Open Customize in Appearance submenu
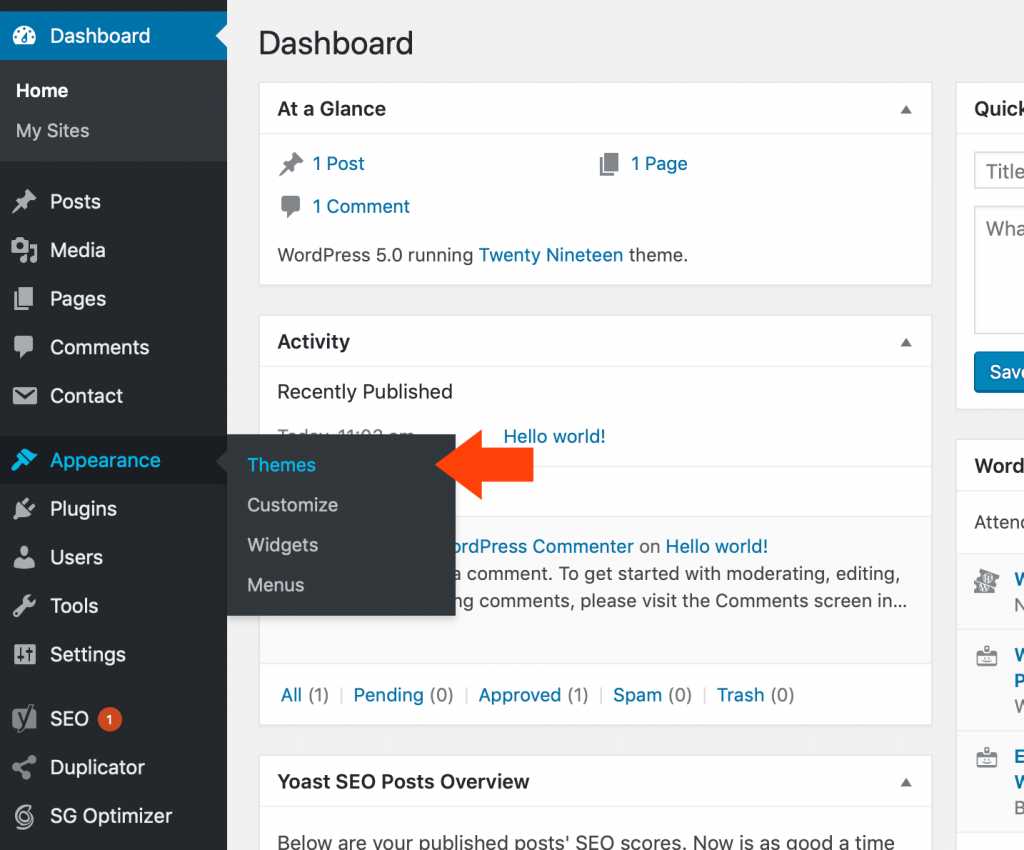Screen dimensions: 1024x850 click(x=293, y=505)
